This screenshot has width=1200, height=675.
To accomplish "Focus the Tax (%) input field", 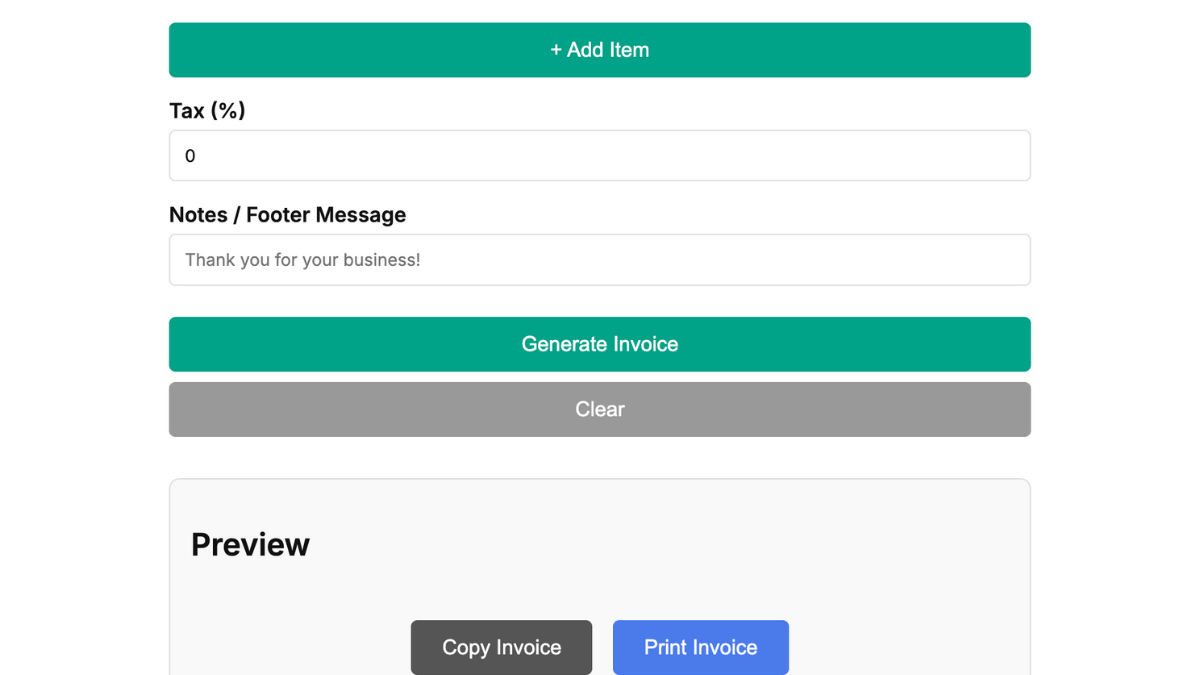I will [x=600, y=156].
